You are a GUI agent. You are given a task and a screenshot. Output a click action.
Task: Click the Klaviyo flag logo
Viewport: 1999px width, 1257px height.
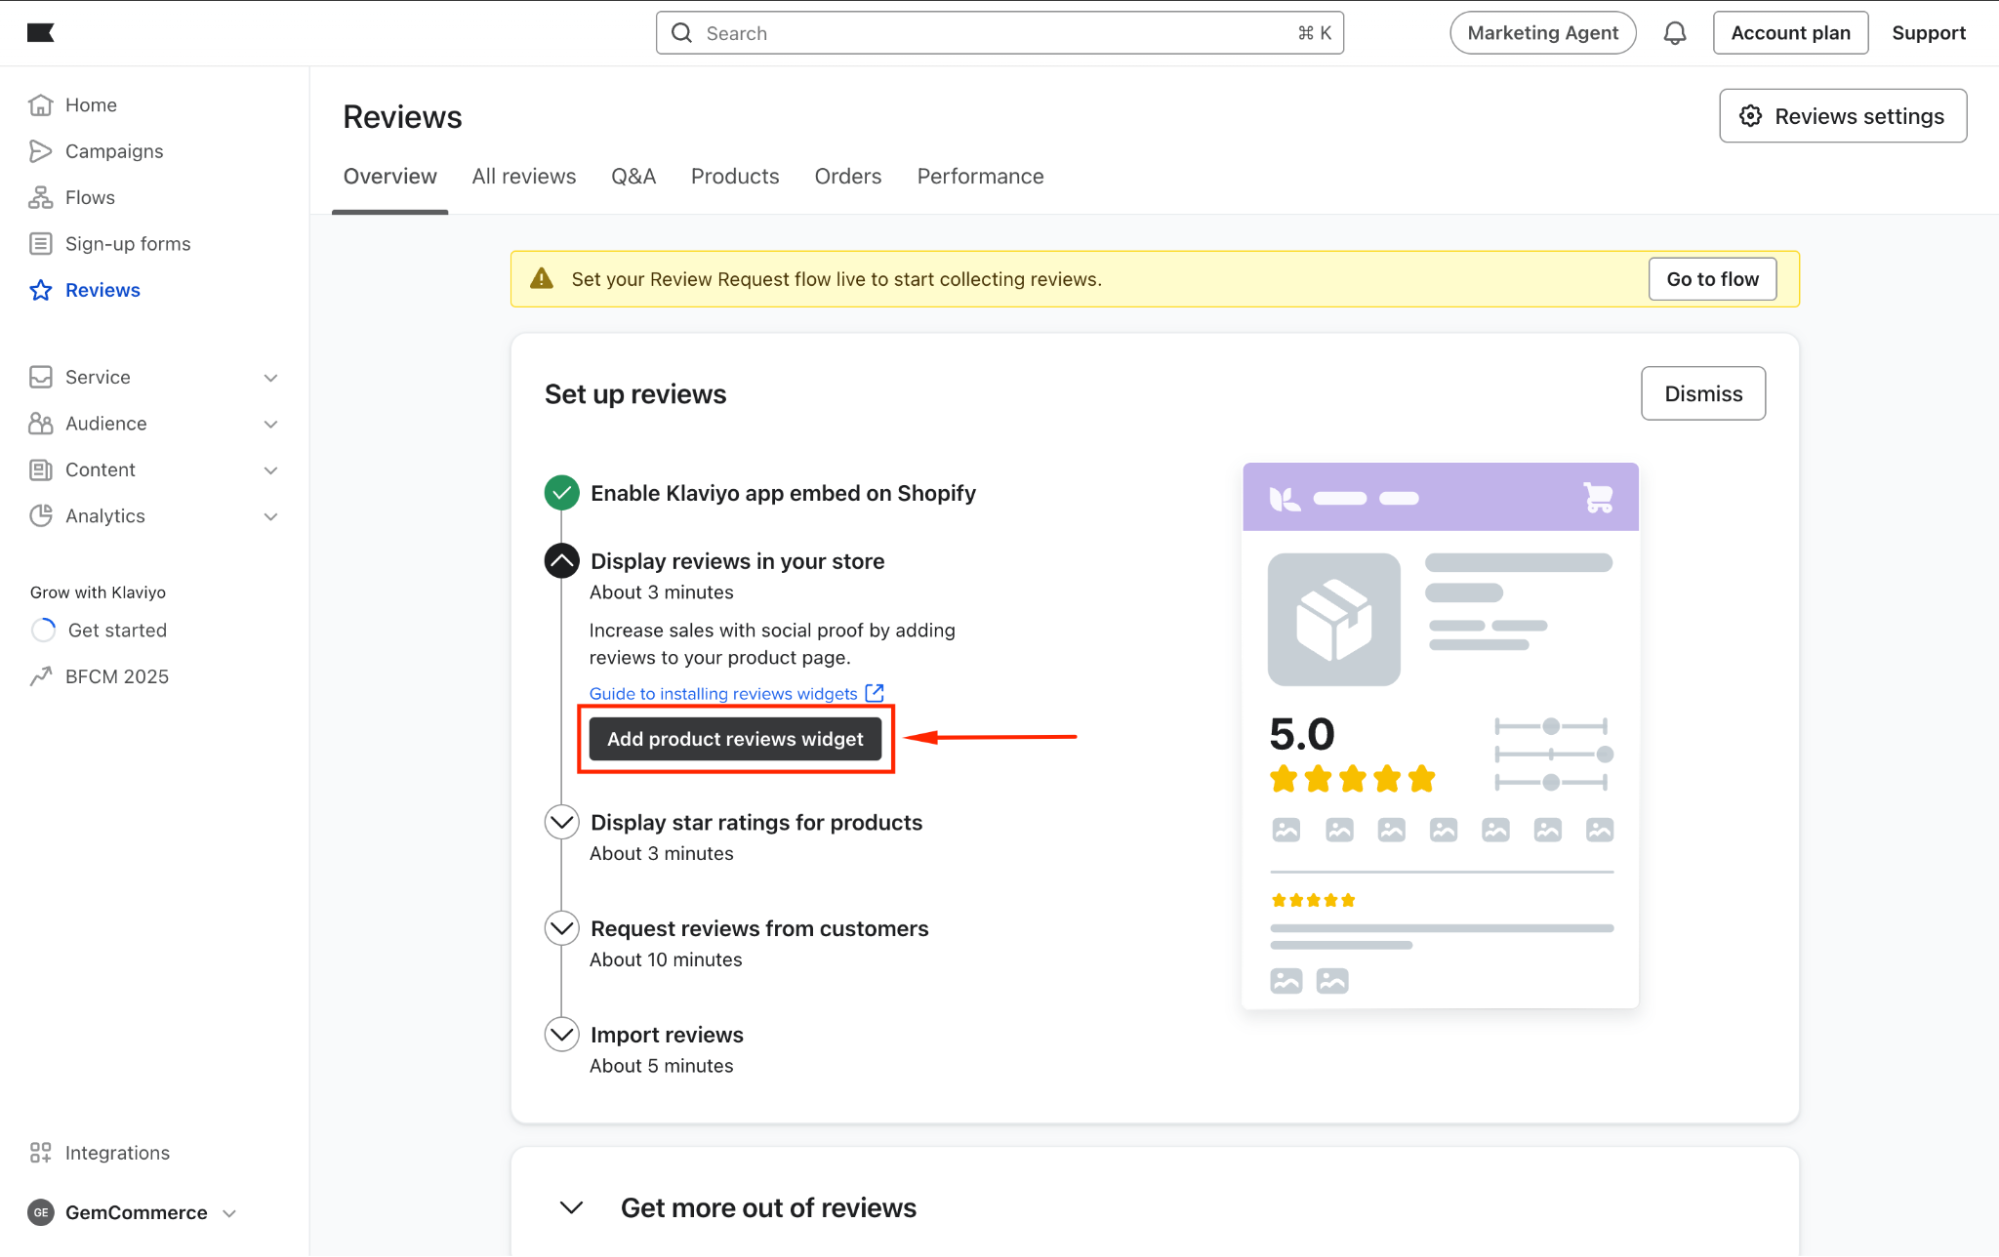(40, 33)
